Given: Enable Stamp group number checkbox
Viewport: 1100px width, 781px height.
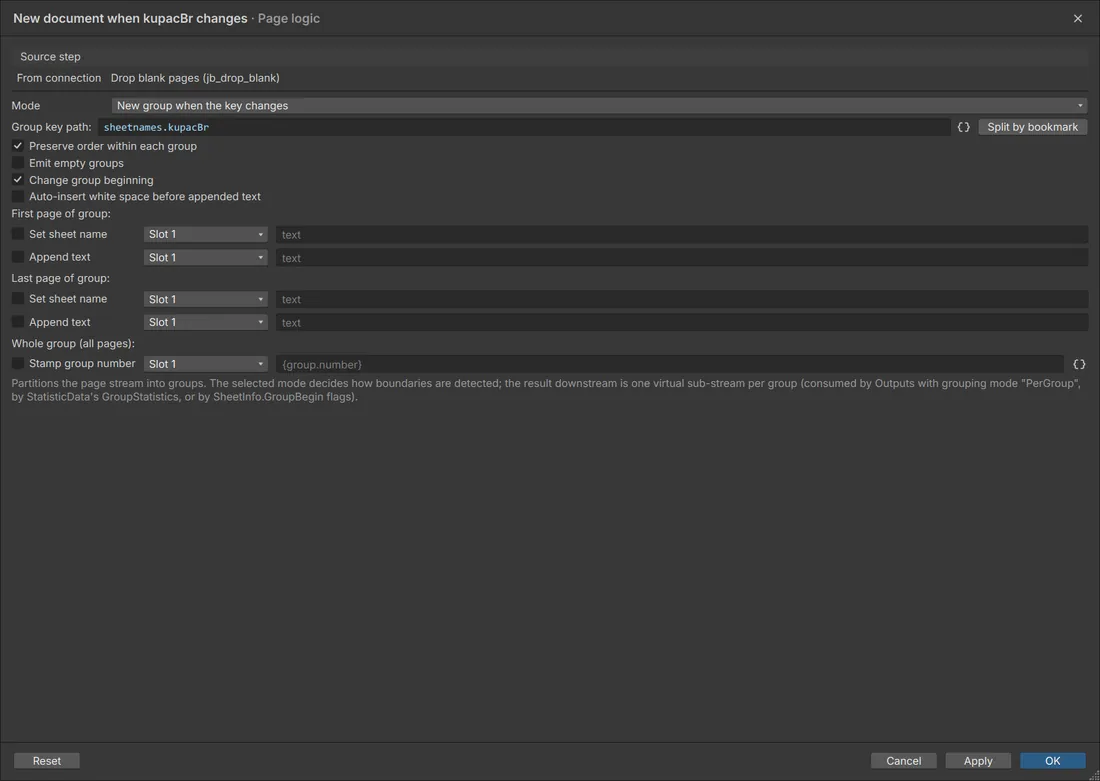Looking at the screenshot, I should coord(18,363).
